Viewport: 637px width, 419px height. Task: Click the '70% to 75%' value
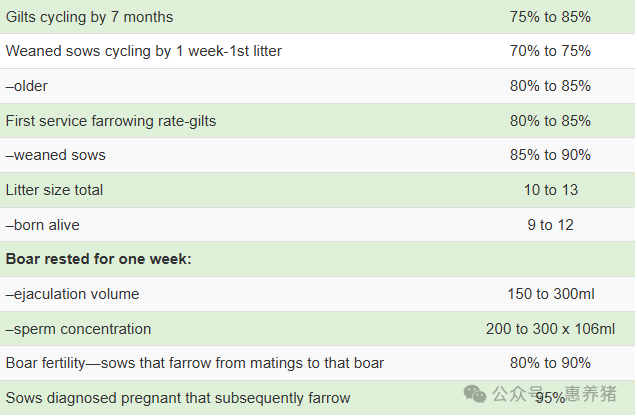pos(550,51)
